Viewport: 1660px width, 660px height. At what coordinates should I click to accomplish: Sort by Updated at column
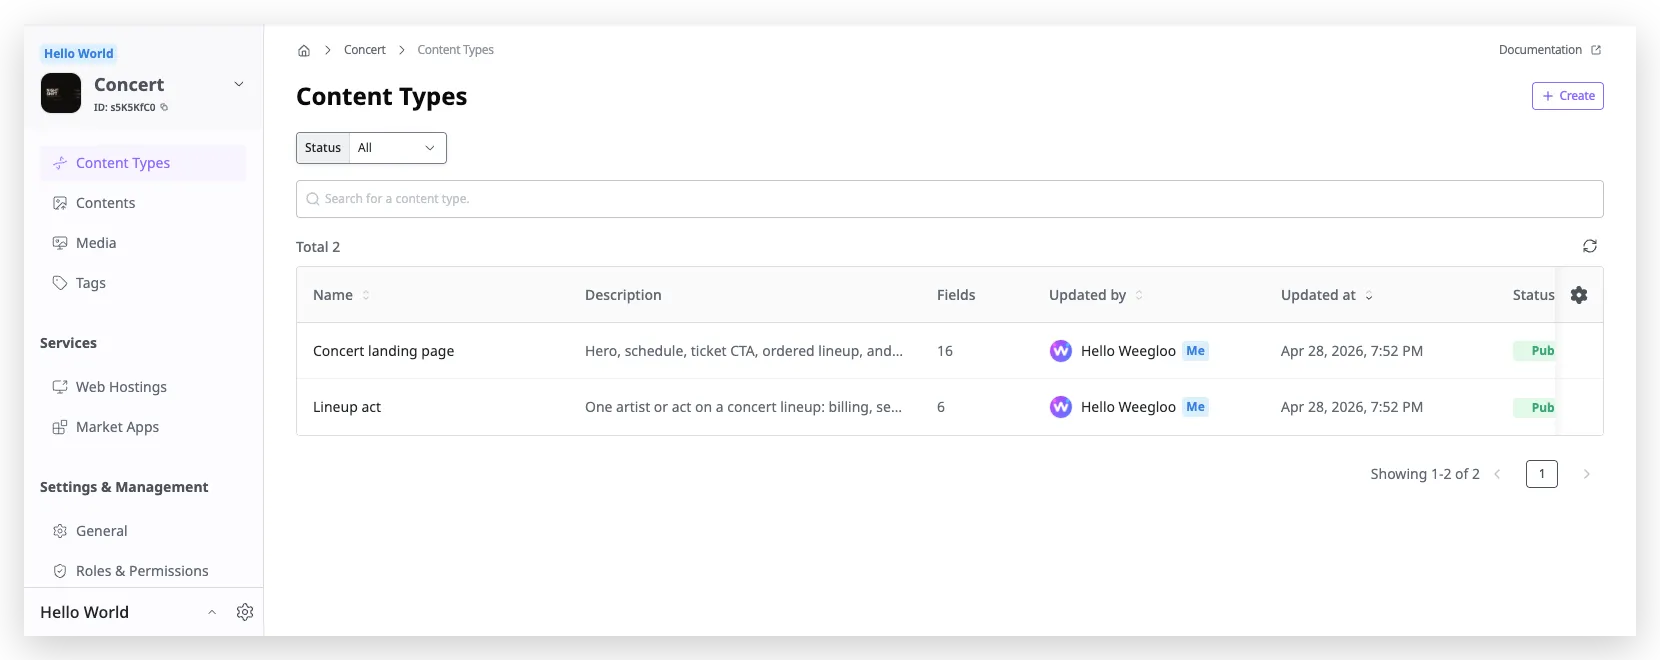[1369, 295]
